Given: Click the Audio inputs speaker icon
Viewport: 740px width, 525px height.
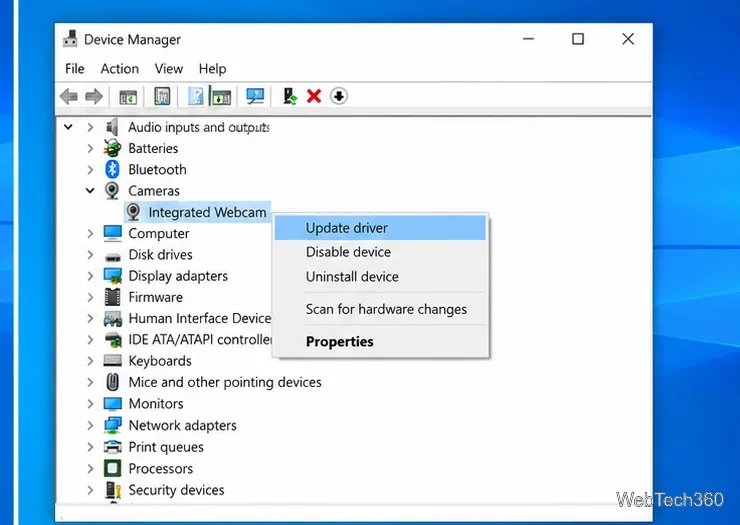Looking at the screenshot, I should [112, 127].
